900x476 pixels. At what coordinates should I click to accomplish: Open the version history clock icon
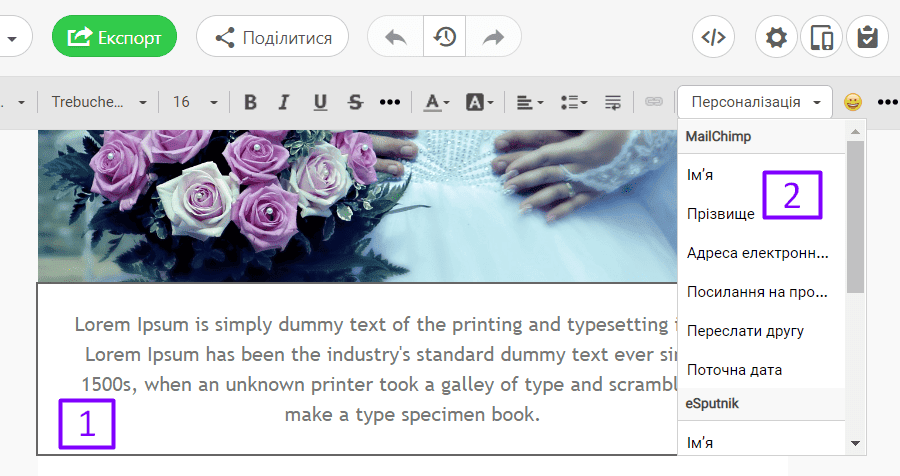(445, 37)
